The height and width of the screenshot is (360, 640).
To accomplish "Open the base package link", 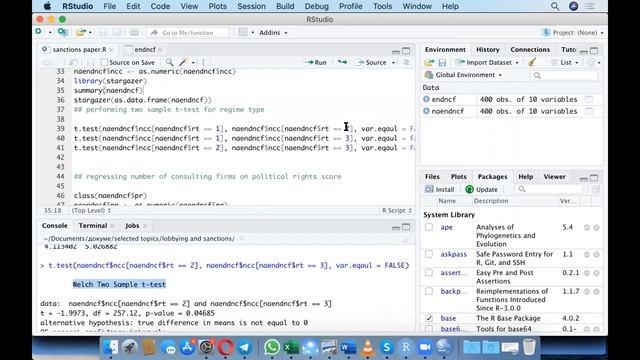I will click(x=448, y=318).
